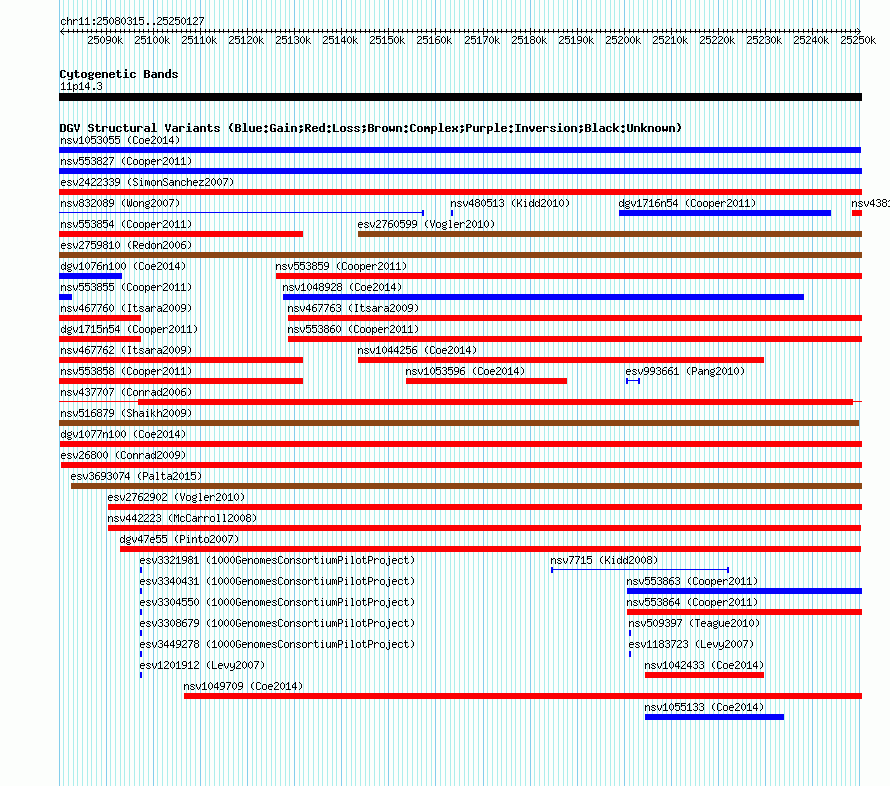The image size is (890, 786).
Task: Click nsv553860 (Cooper2011) label
Action: tap(353, 329)
